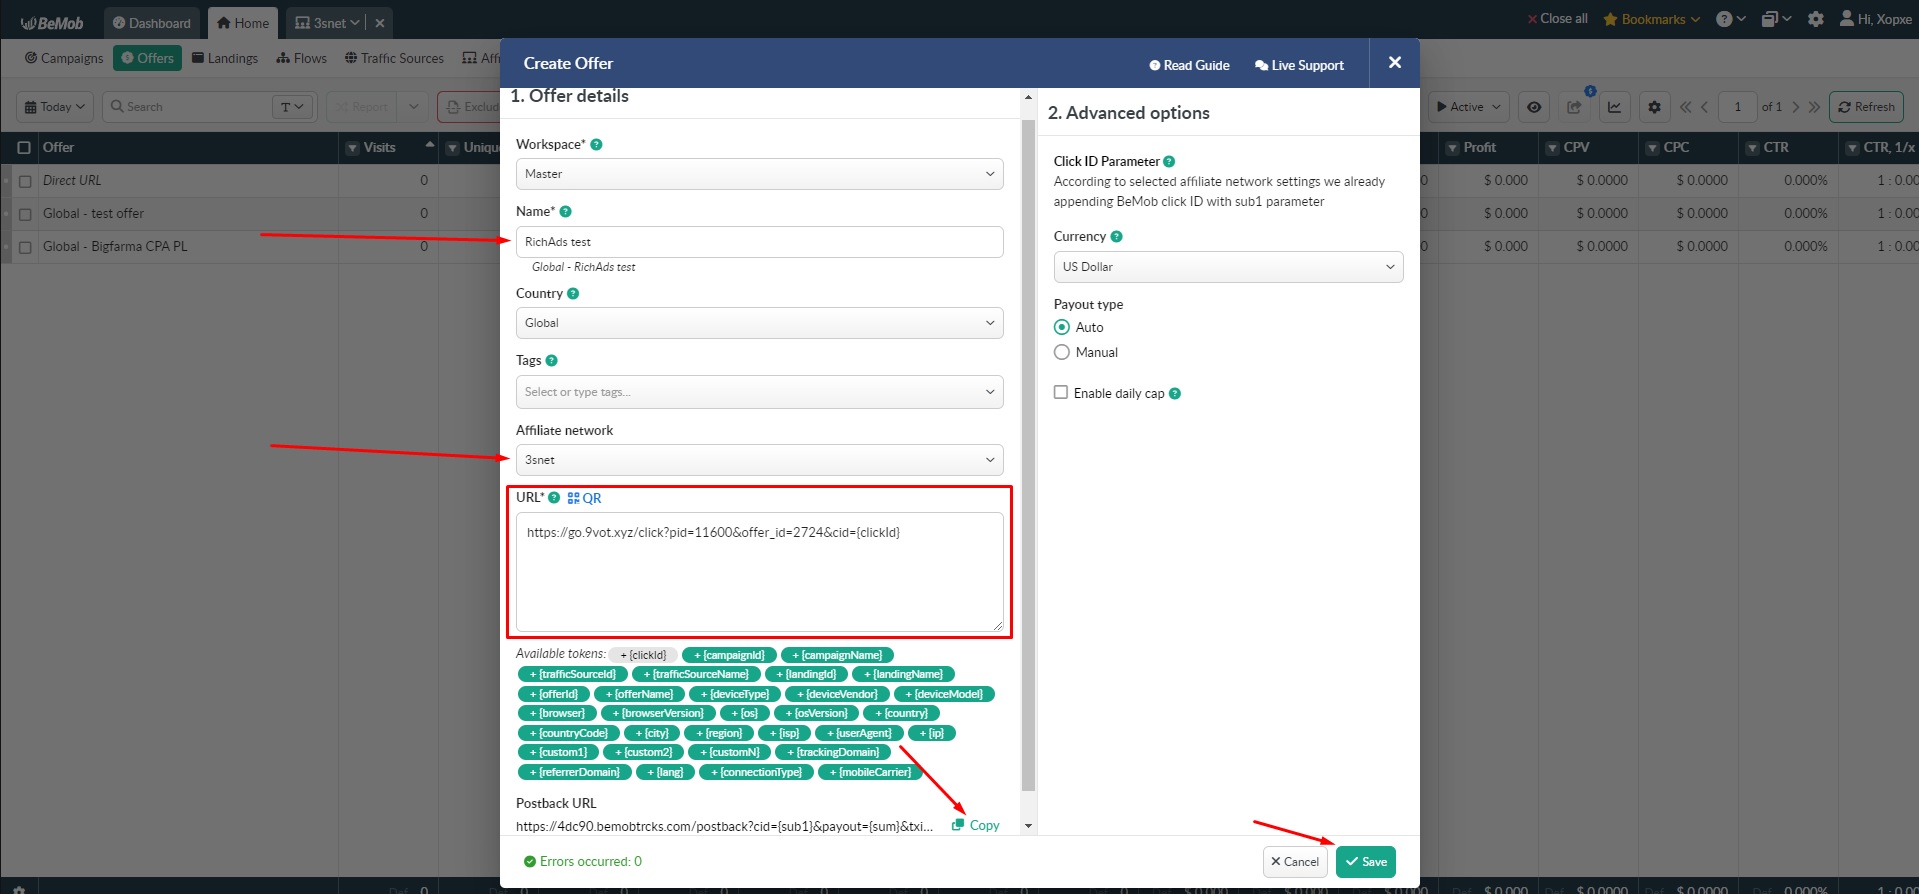
Task: Open the Flows section
Action: [x=302, y=58]
